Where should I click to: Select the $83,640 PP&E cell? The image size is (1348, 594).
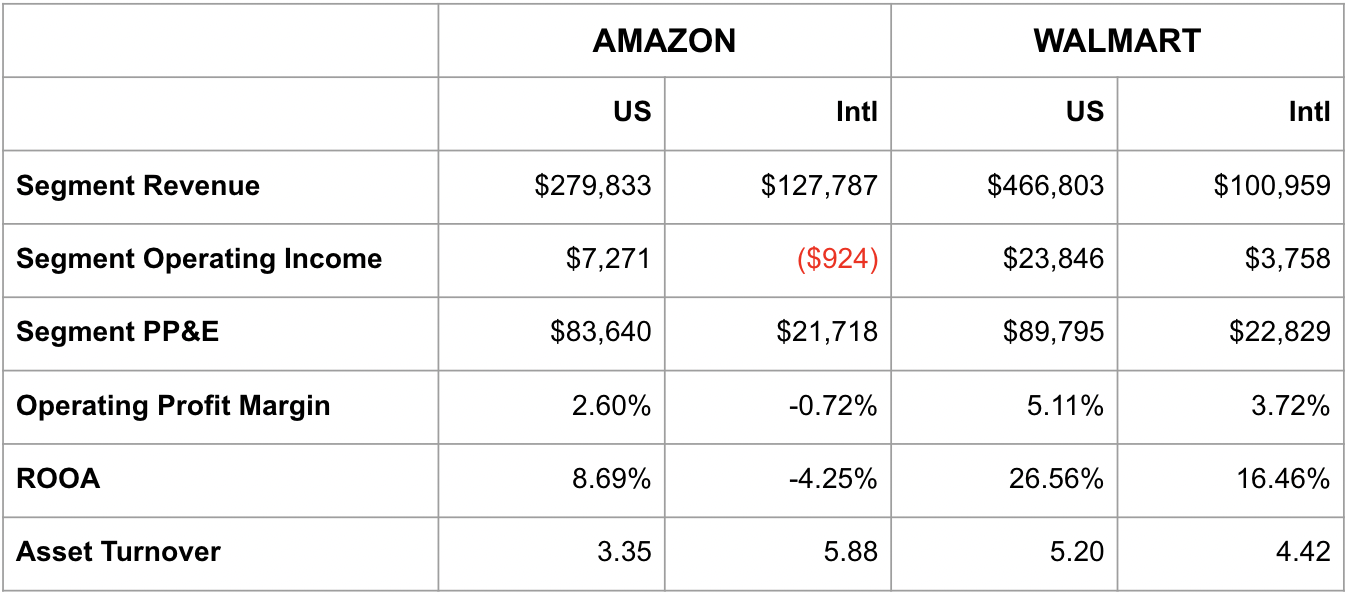click(x=600, y=332)
